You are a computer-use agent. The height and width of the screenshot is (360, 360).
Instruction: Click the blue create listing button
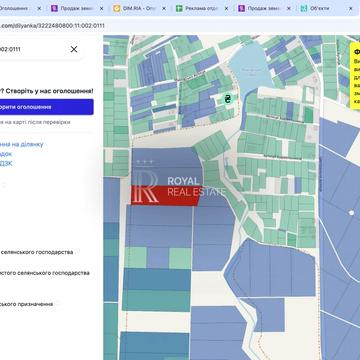(x=47, y=107)
